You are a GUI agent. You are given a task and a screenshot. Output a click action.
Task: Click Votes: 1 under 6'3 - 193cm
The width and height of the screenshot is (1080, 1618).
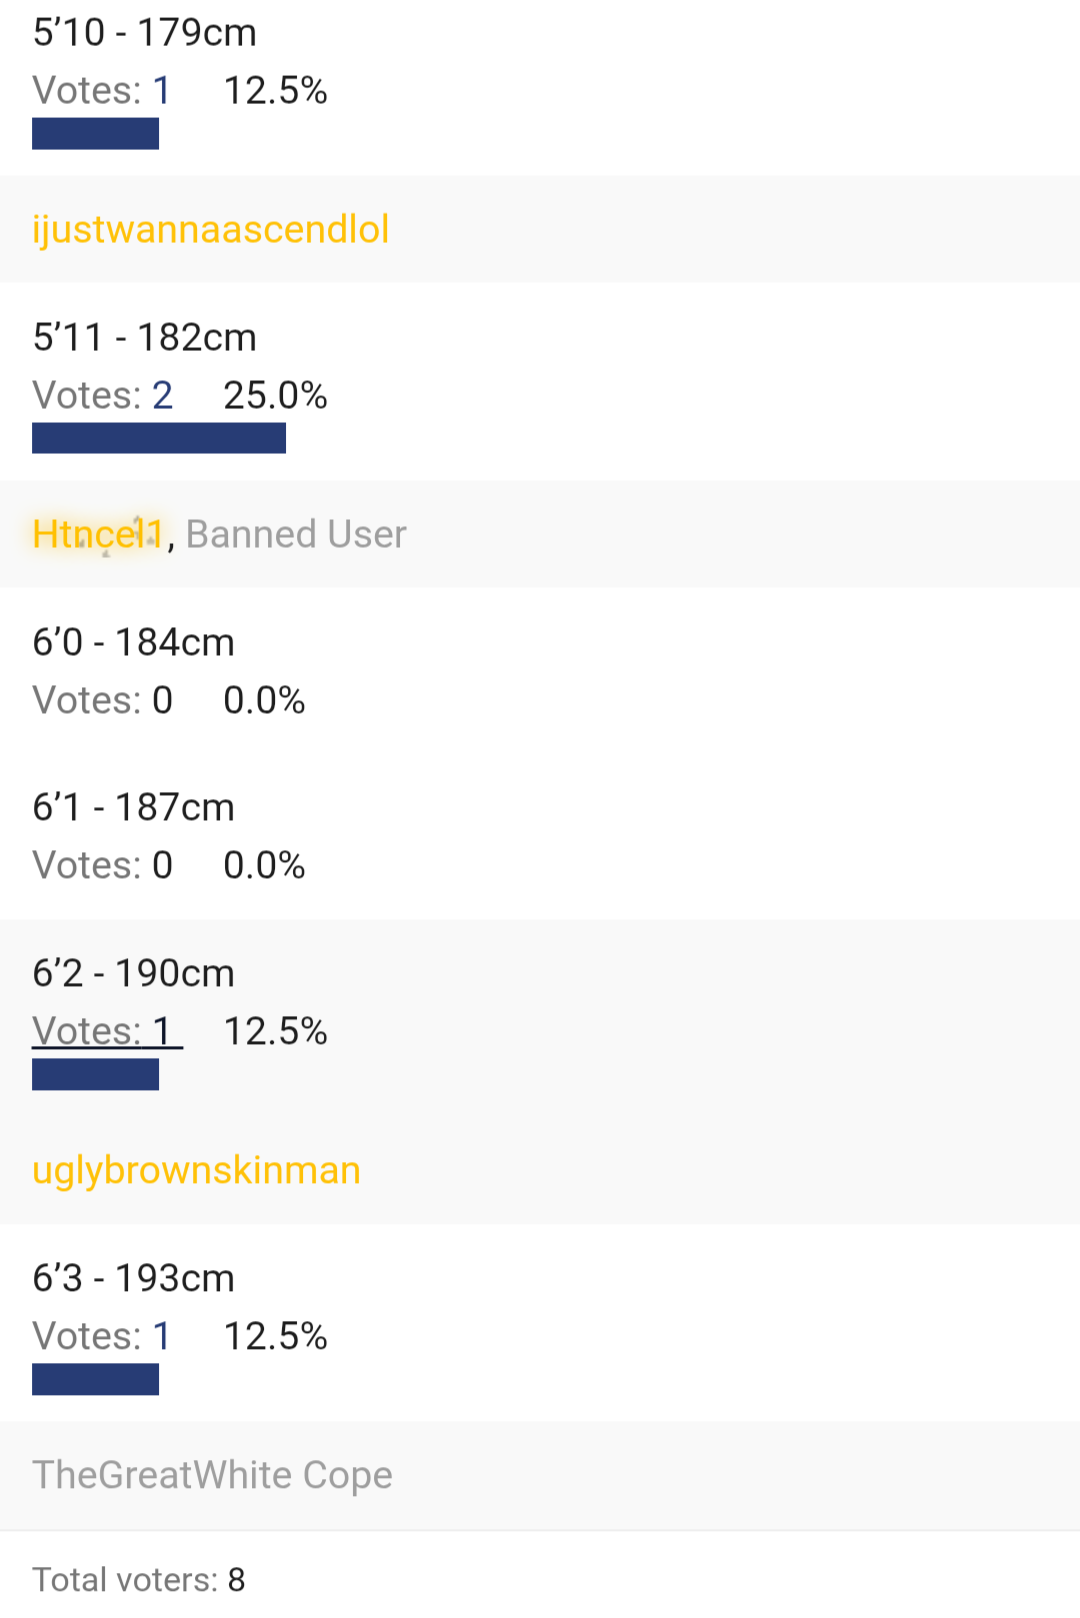(x=102, y=1336)
